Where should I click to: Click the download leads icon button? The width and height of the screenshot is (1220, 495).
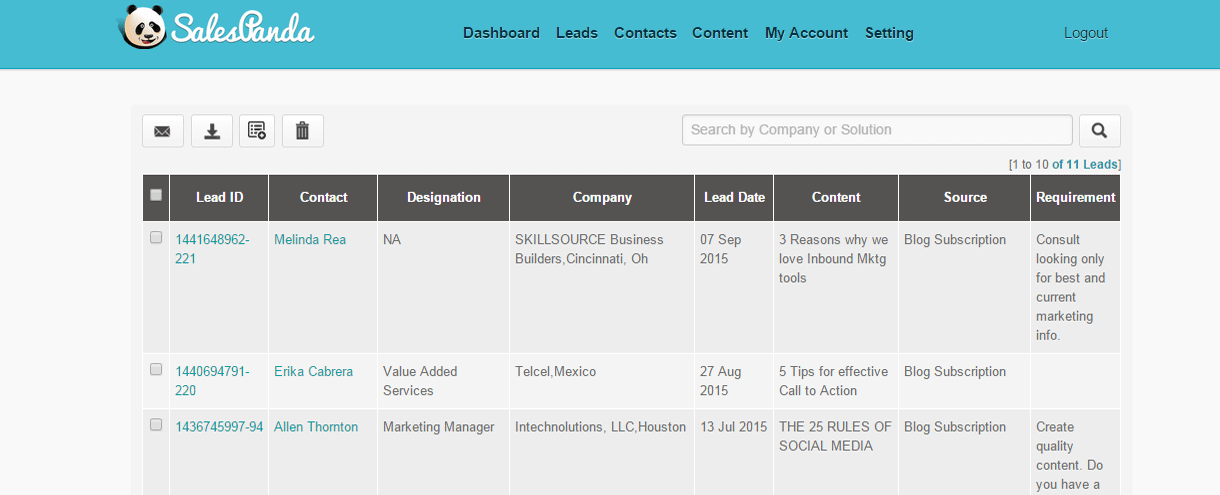point(212,131)
